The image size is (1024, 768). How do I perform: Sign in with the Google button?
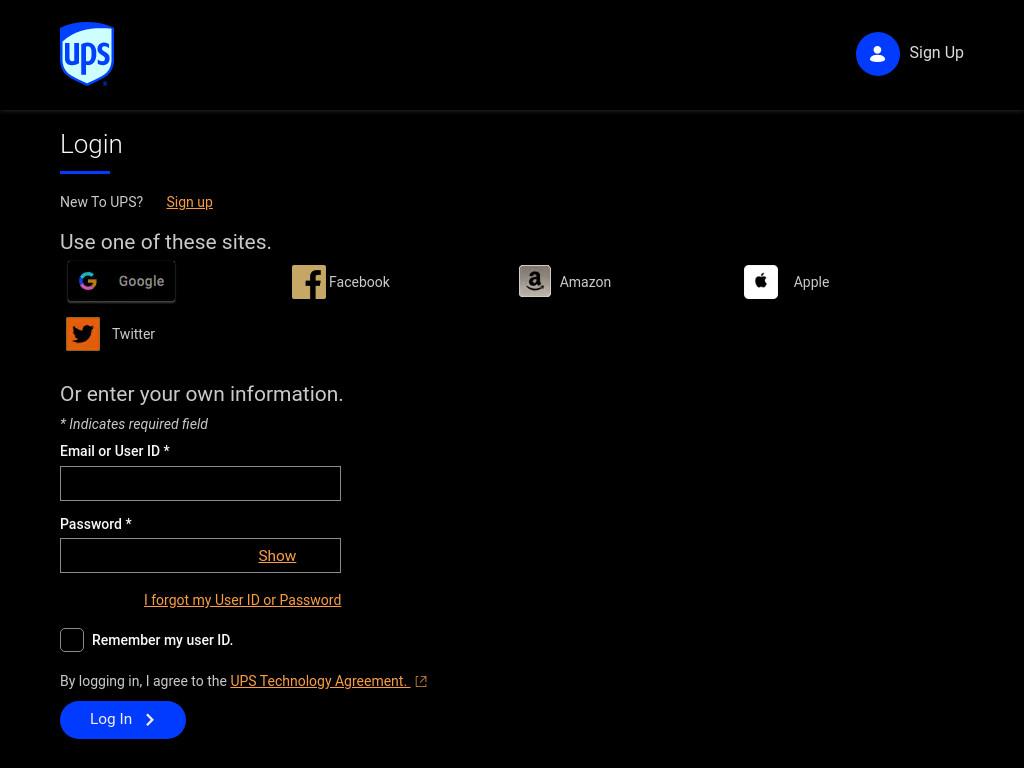coord(121,281)
